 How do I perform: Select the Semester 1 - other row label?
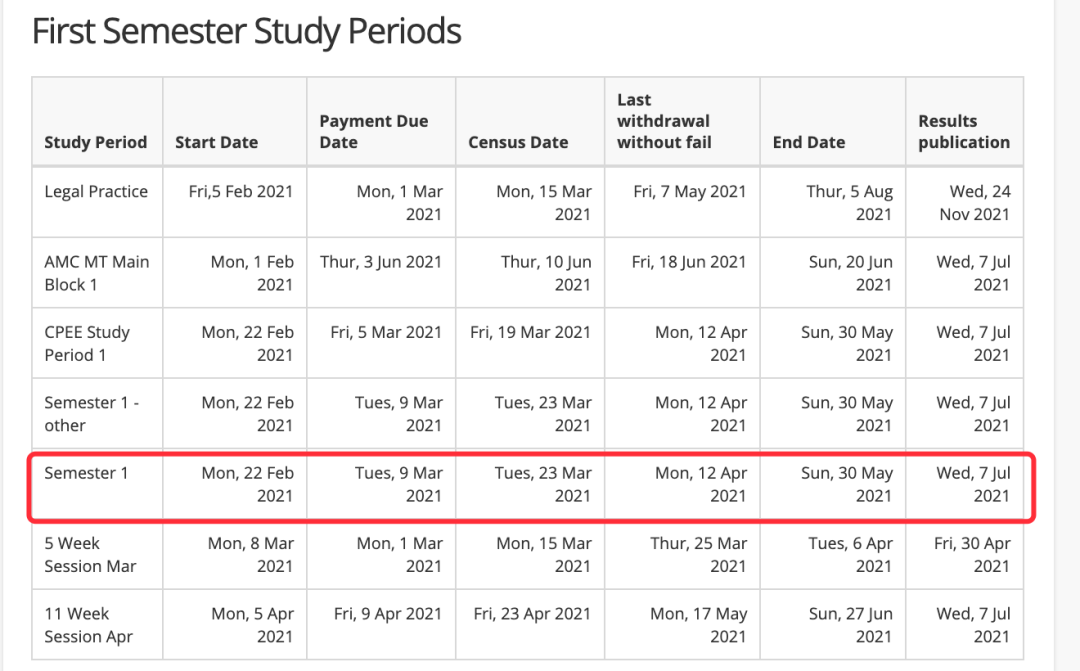pos(92,414)
